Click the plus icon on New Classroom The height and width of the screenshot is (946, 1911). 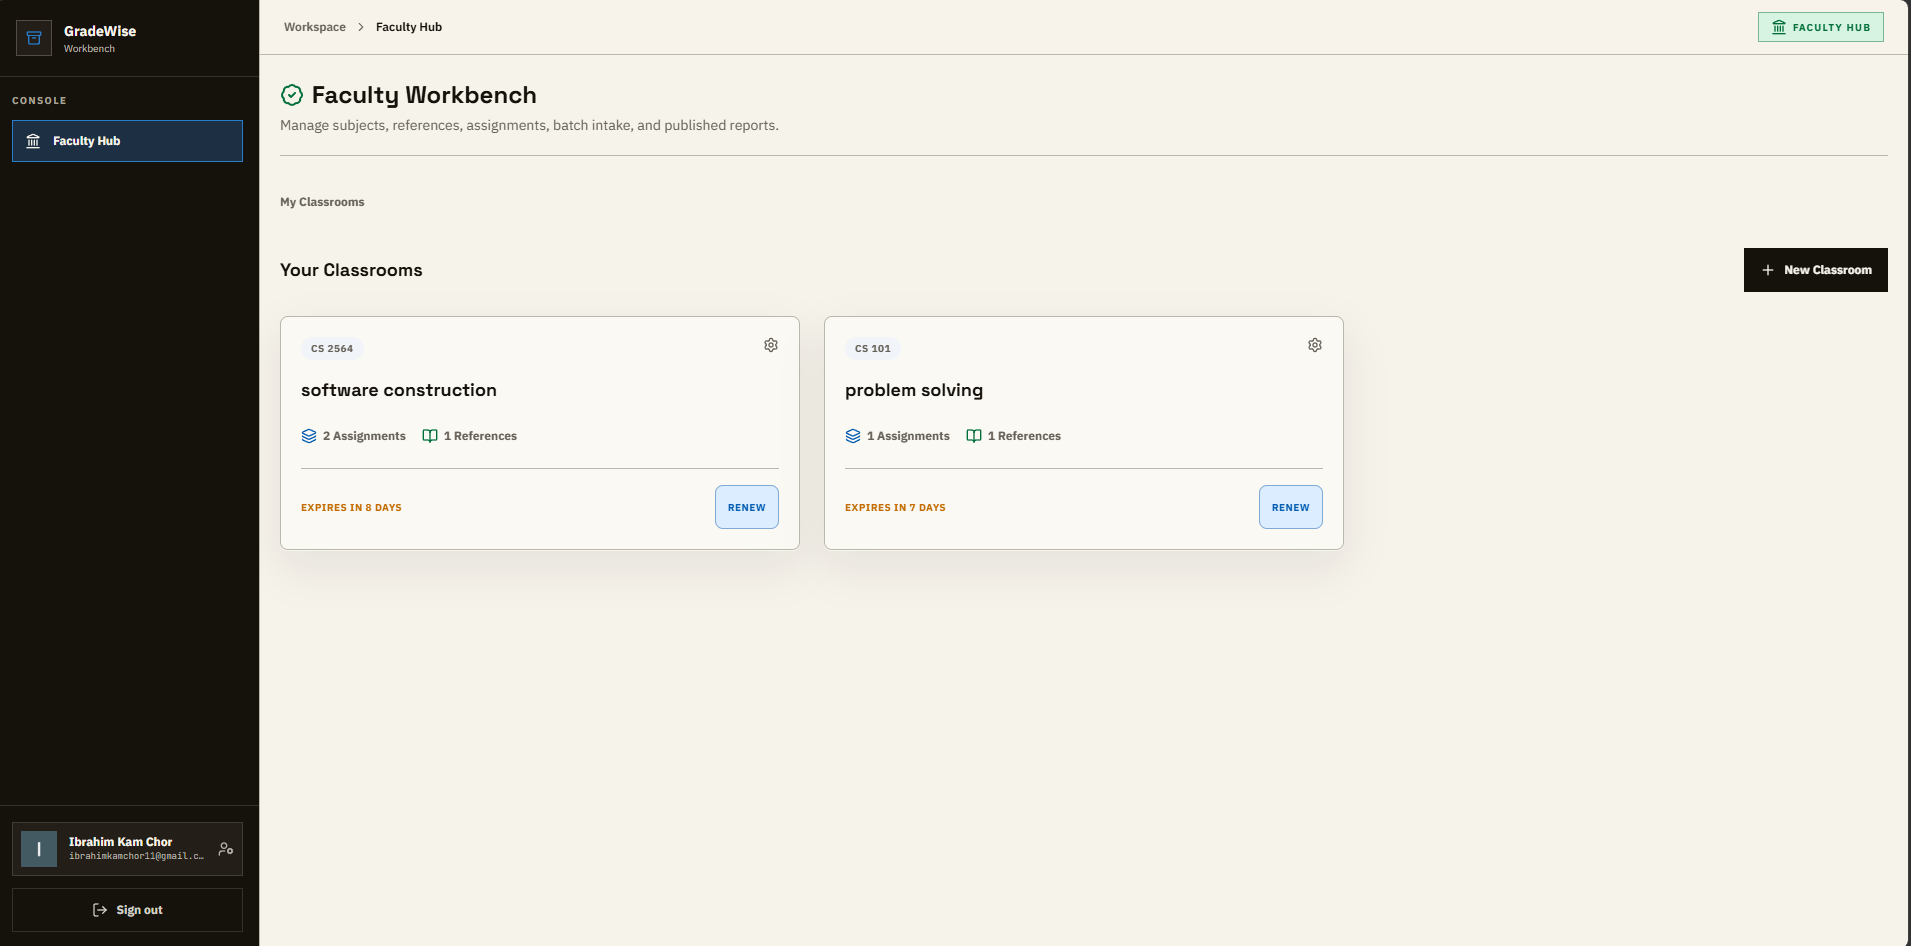(1768, 270)
